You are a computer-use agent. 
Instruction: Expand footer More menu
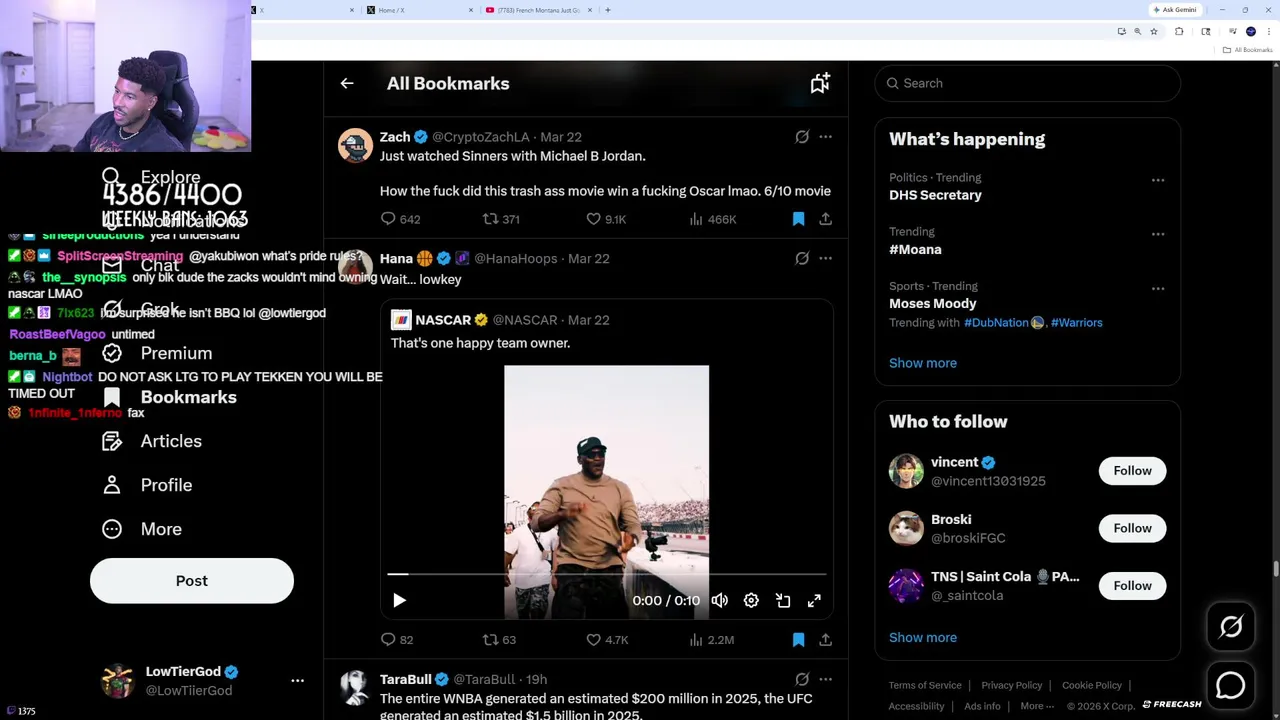coord(1037,706)
